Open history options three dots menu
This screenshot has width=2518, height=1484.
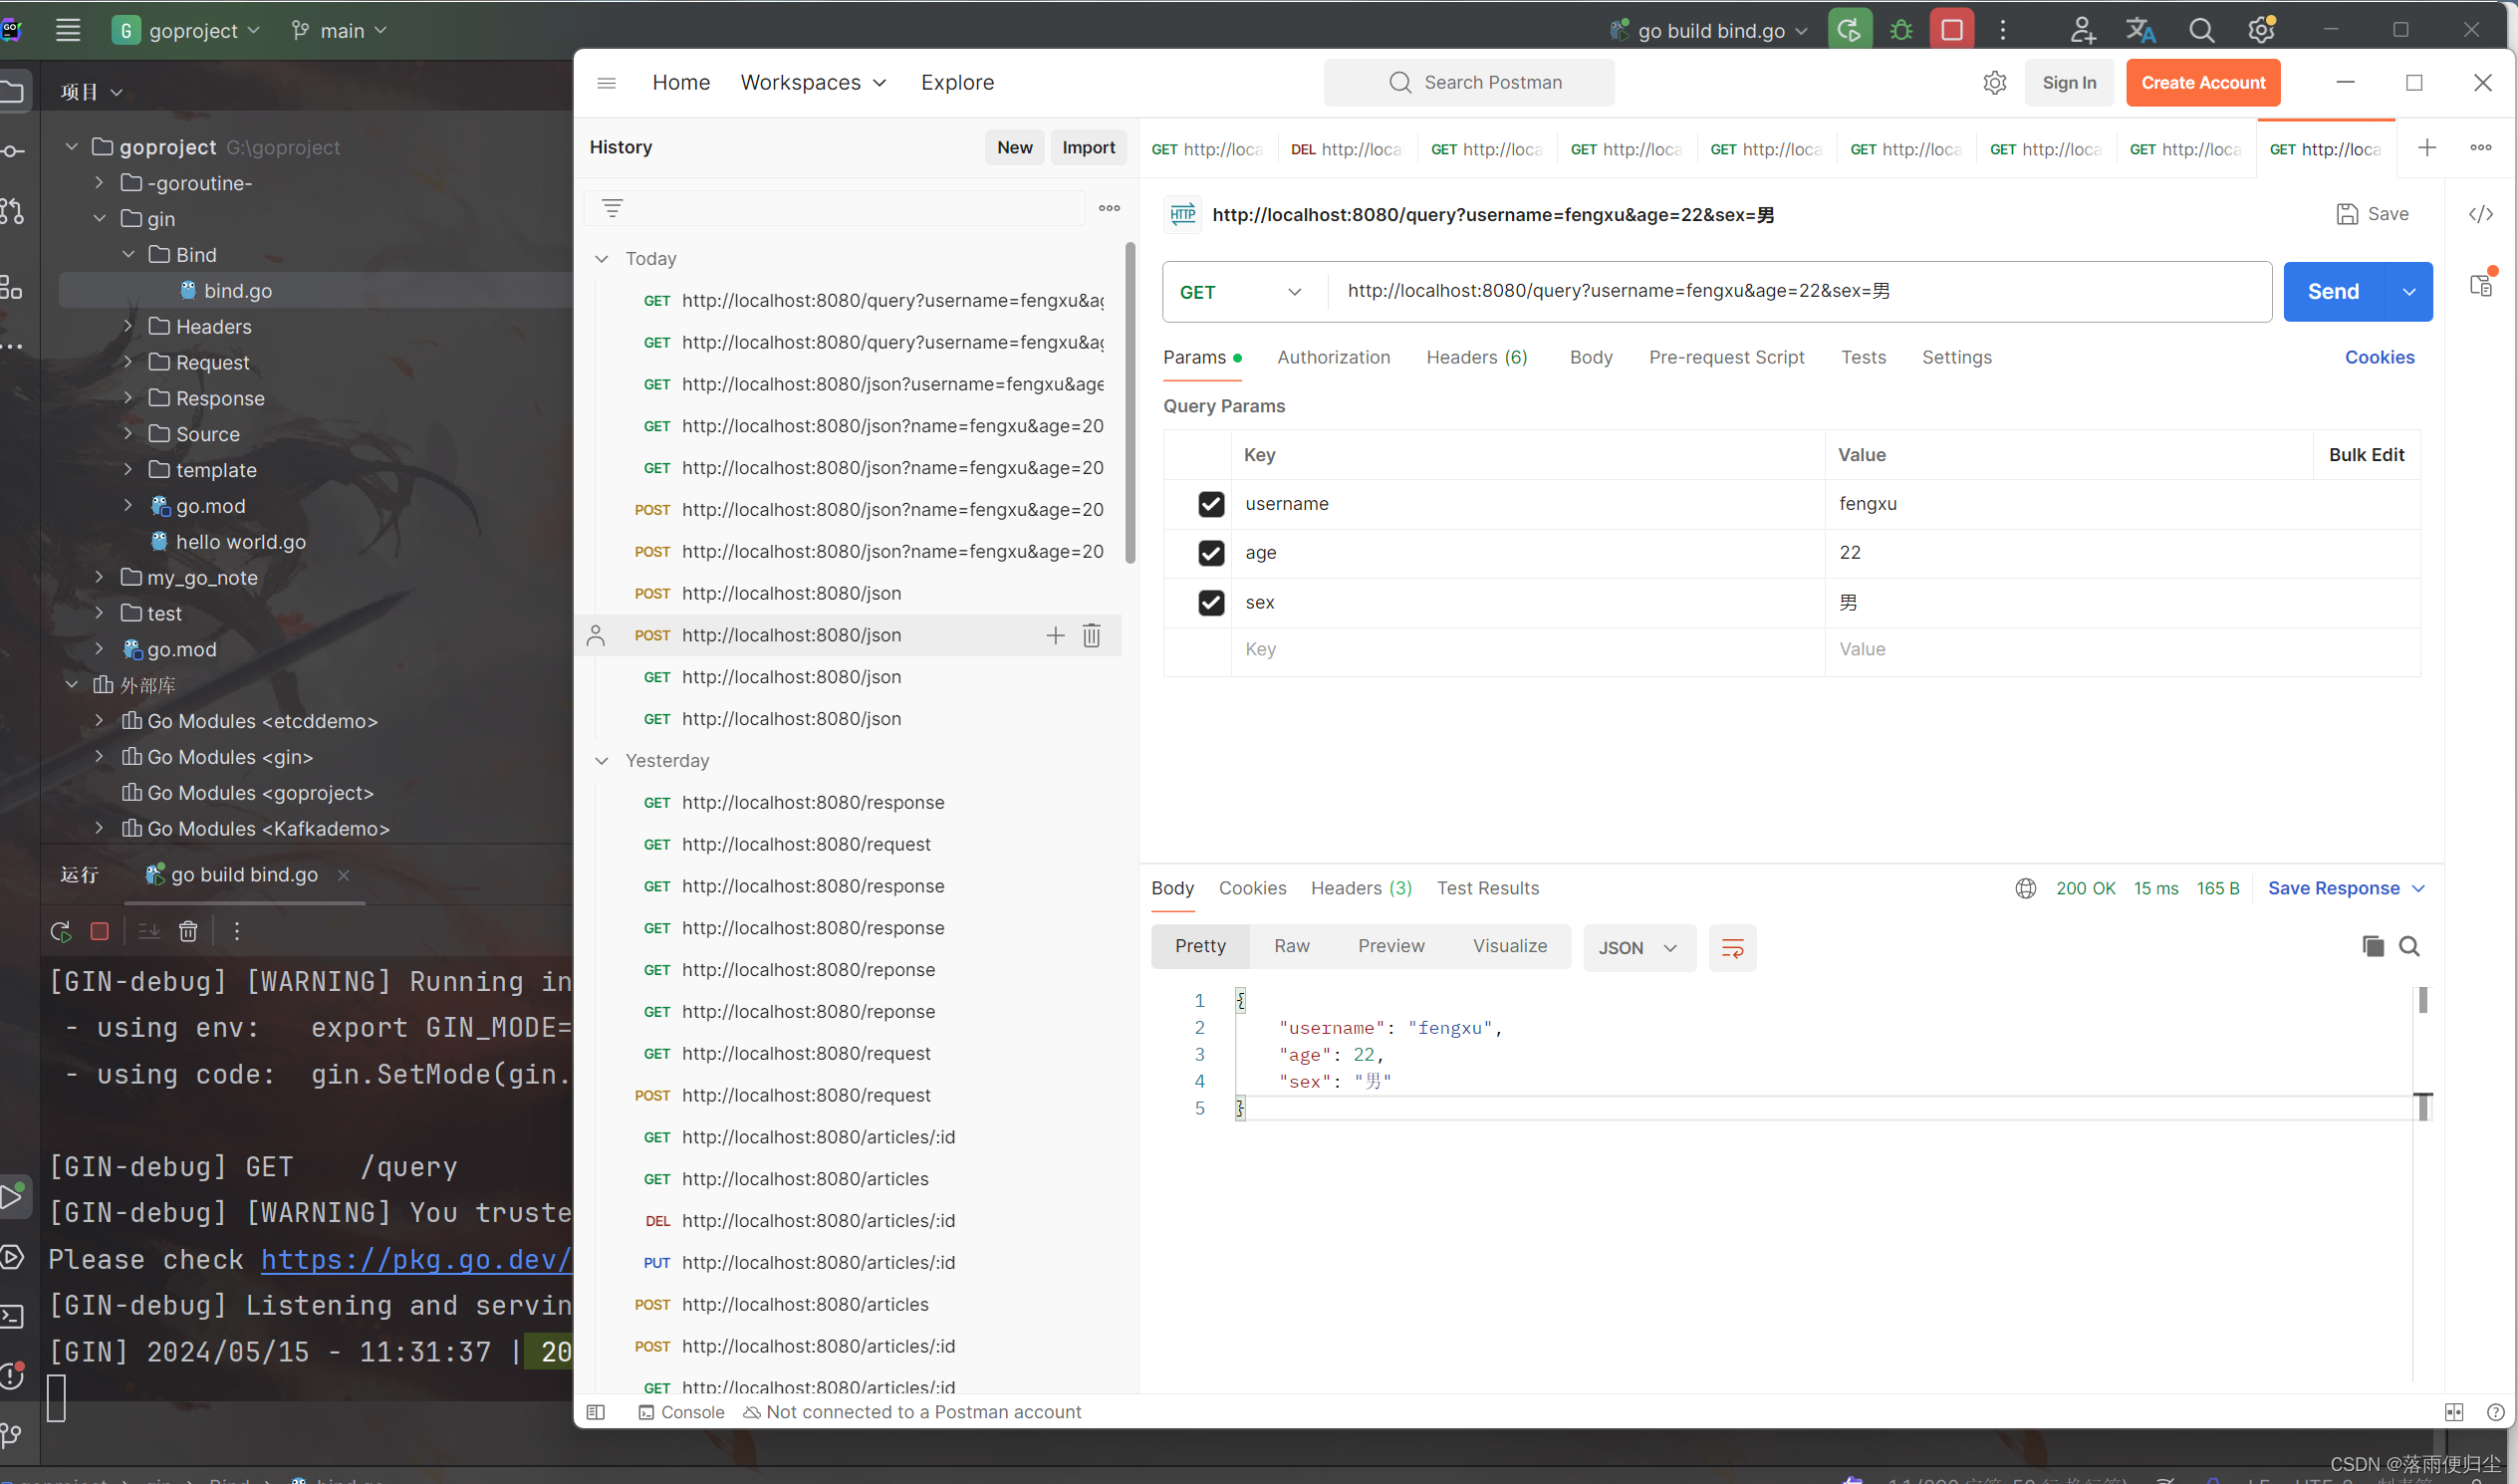coord(1109,208)
